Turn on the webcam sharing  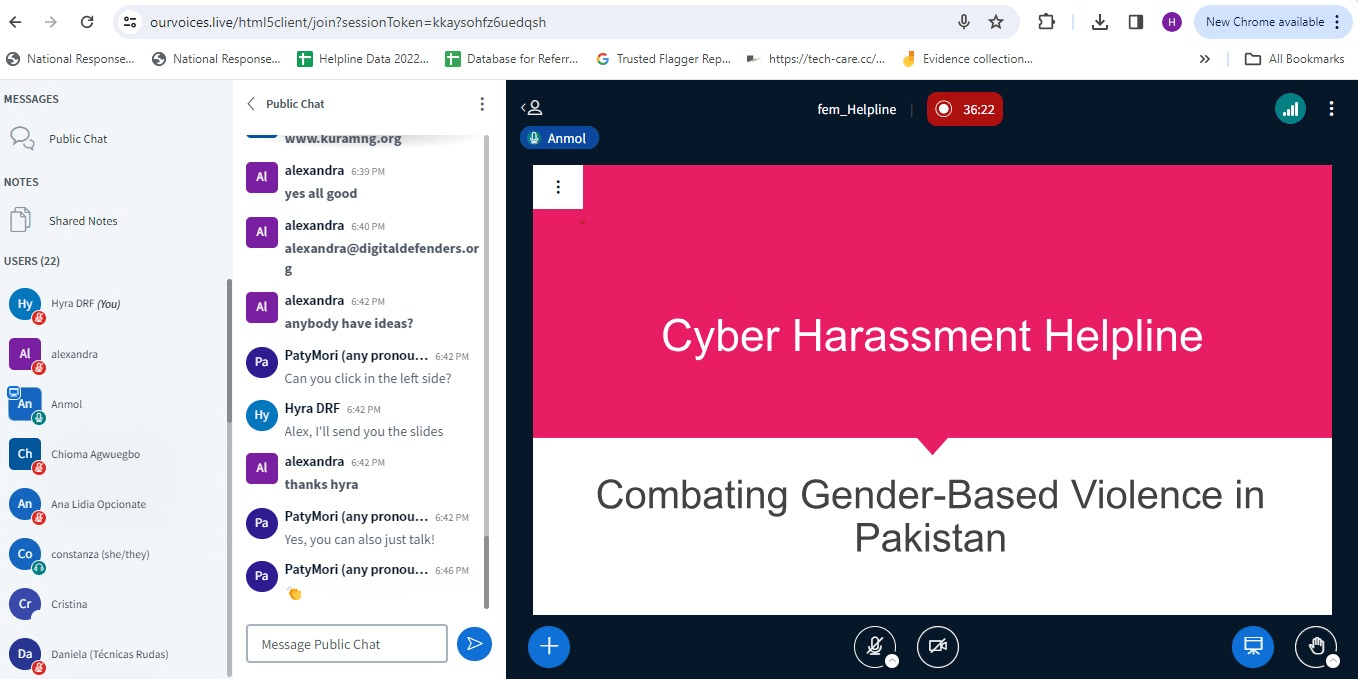tap(937, 646)
